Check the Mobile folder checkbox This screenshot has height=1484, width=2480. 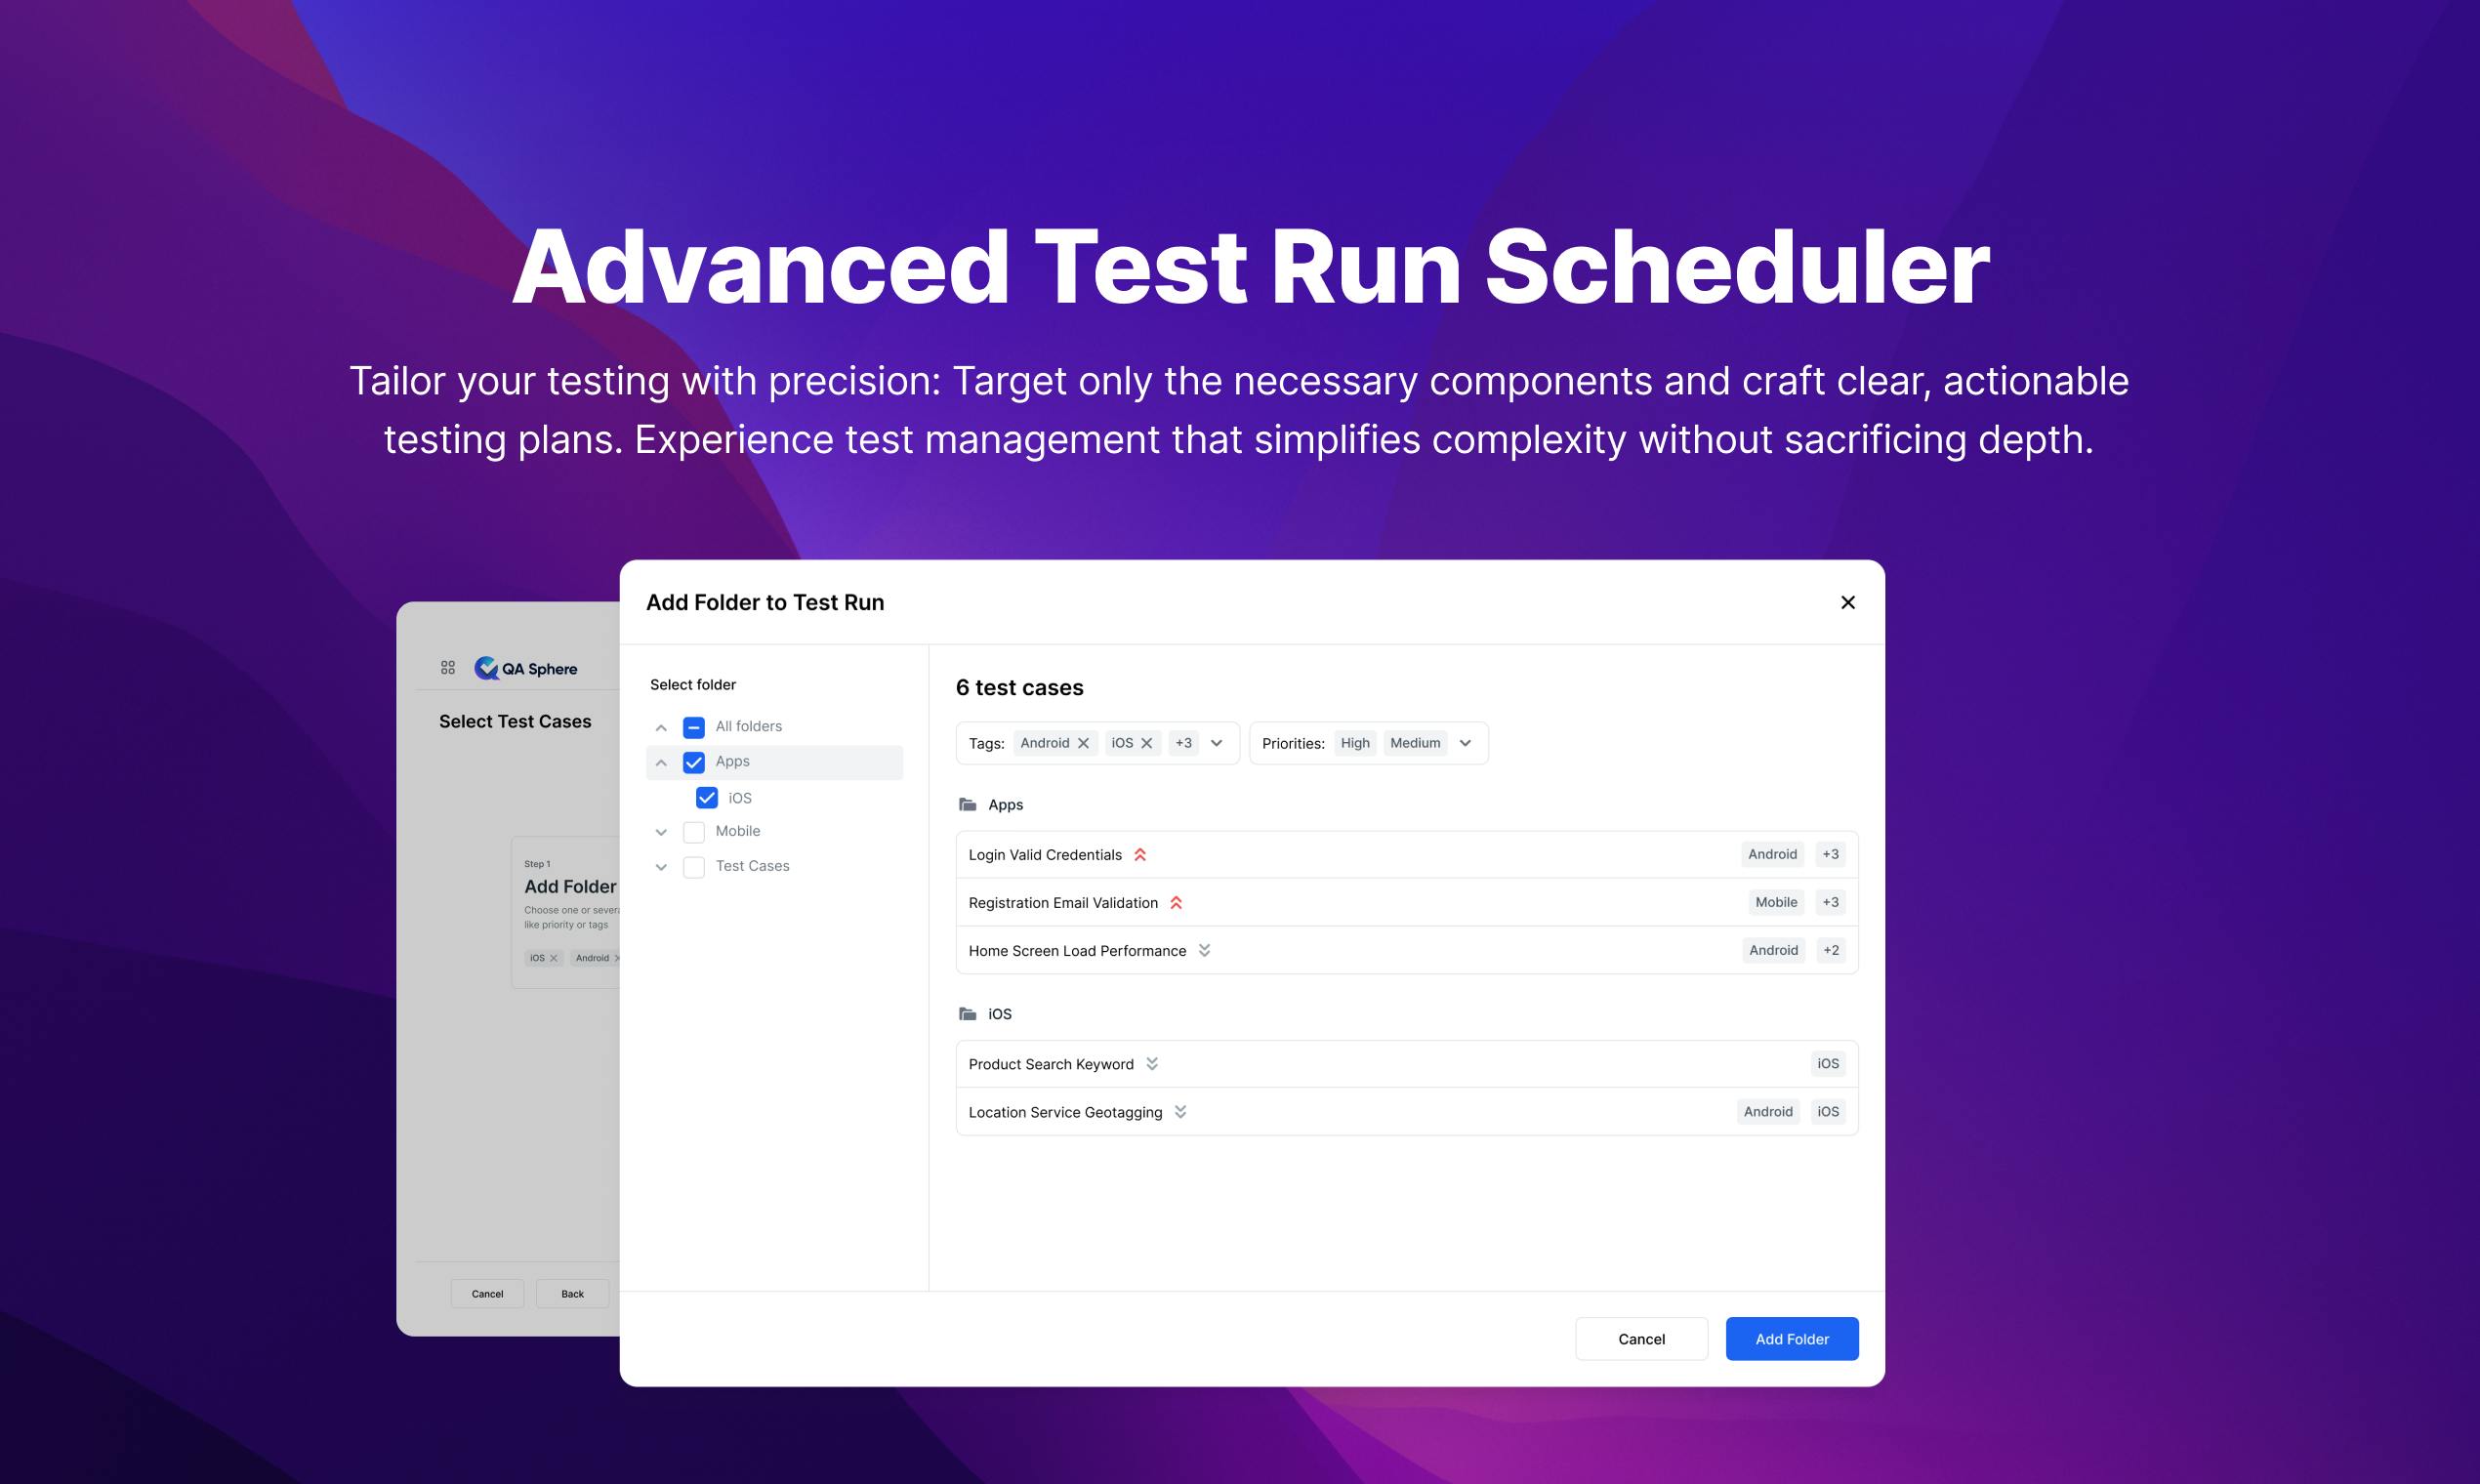point(693,832)
